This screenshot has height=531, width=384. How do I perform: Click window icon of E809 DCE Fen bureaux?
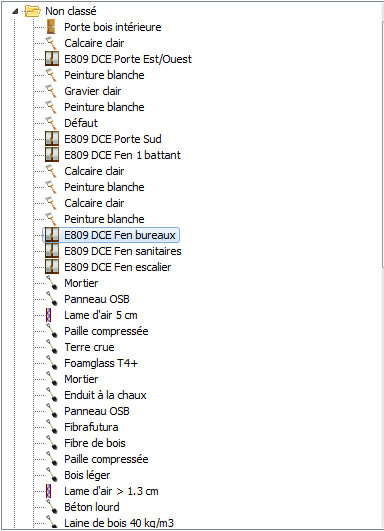click(x=52, y=235)
